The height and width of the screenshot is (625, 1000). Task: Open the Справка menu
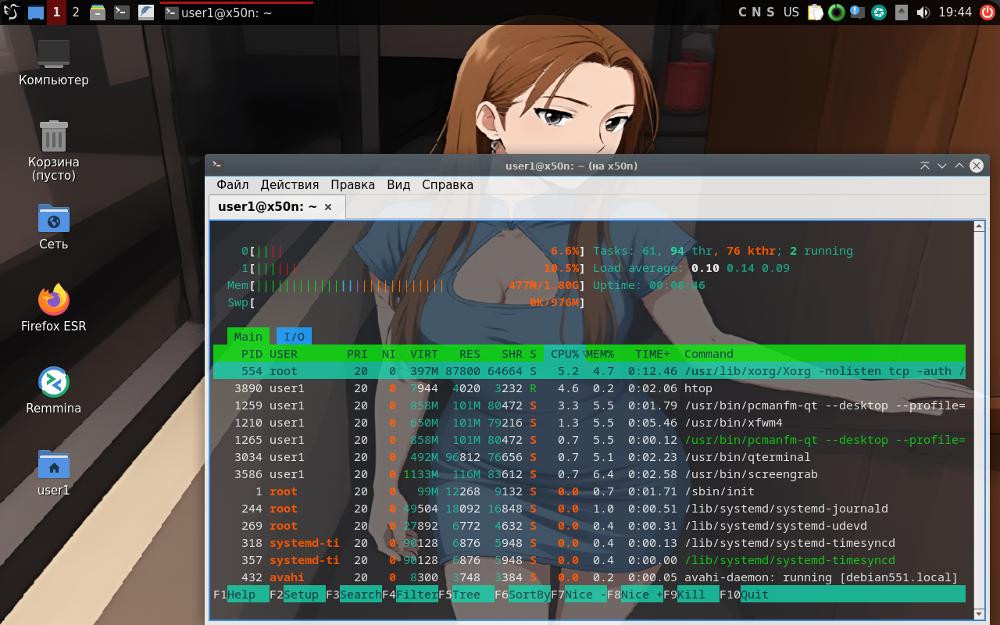(447, 184)
